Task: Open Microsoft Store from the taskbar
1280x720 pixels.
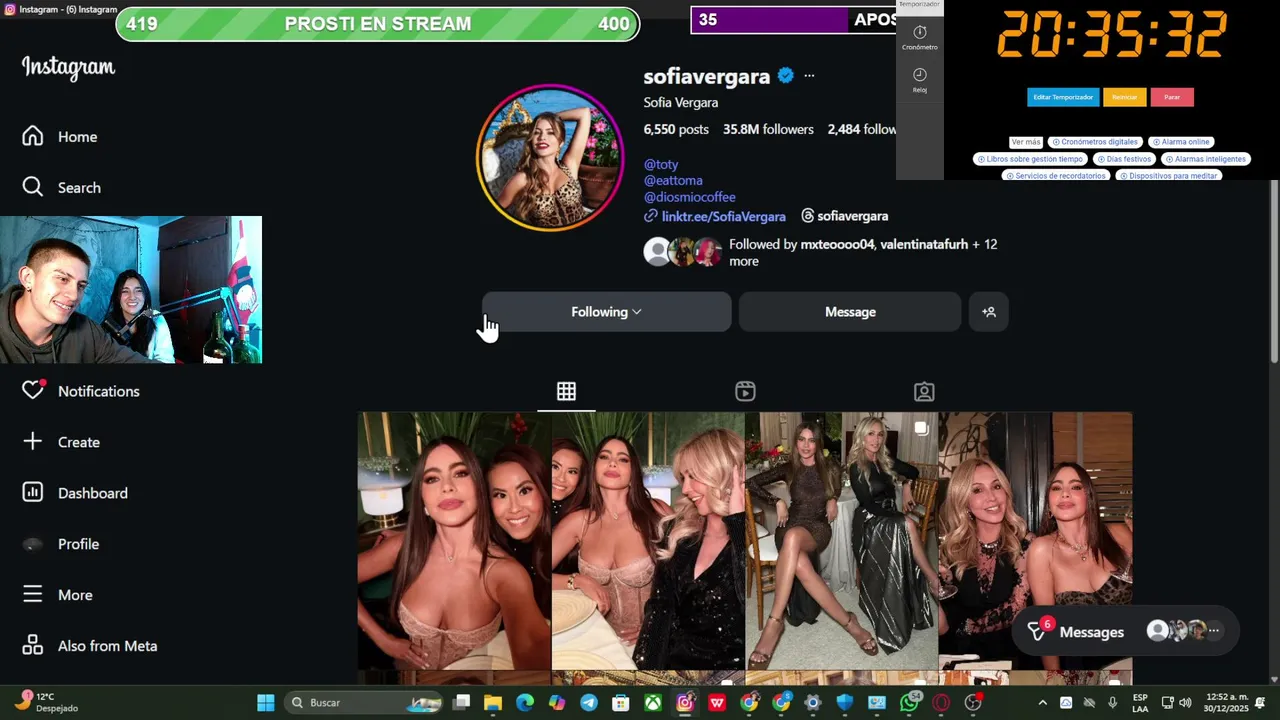Action: [621, 703]
